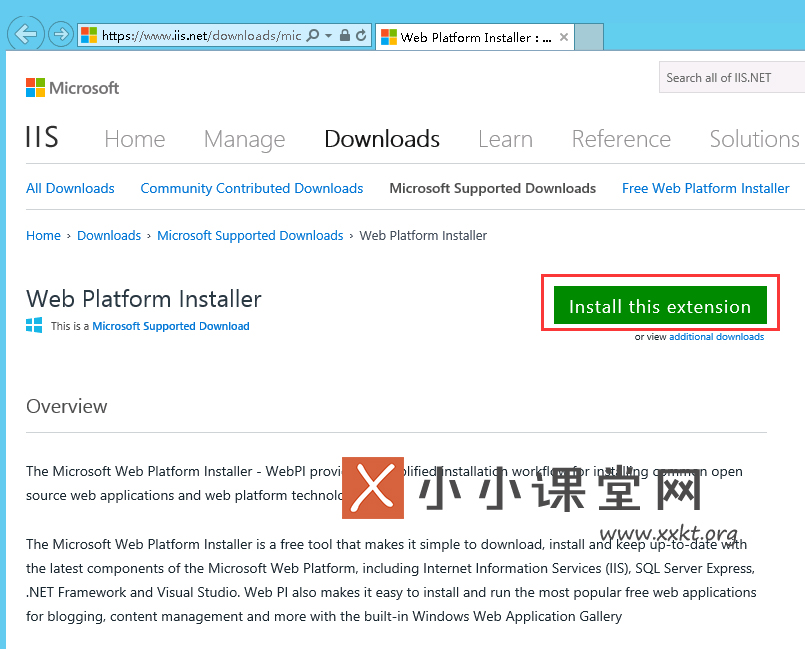Click the security lock icon in address bar
The height and width of the screenshot is (649, 805).
tap(345, 35)
